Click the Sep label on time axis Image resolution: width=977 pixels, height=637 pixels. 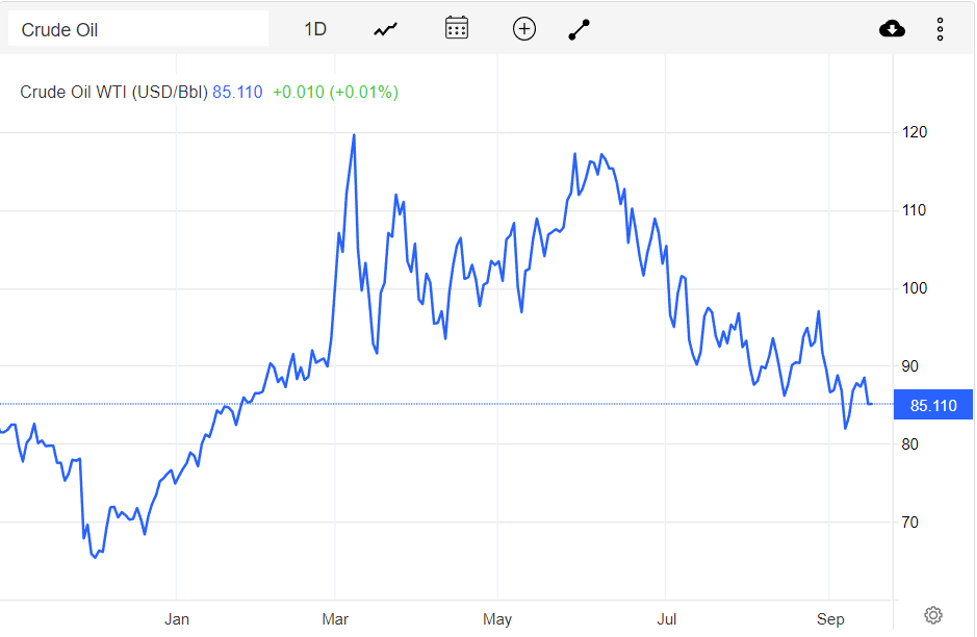pyautogui.click(x=830, y=619)
